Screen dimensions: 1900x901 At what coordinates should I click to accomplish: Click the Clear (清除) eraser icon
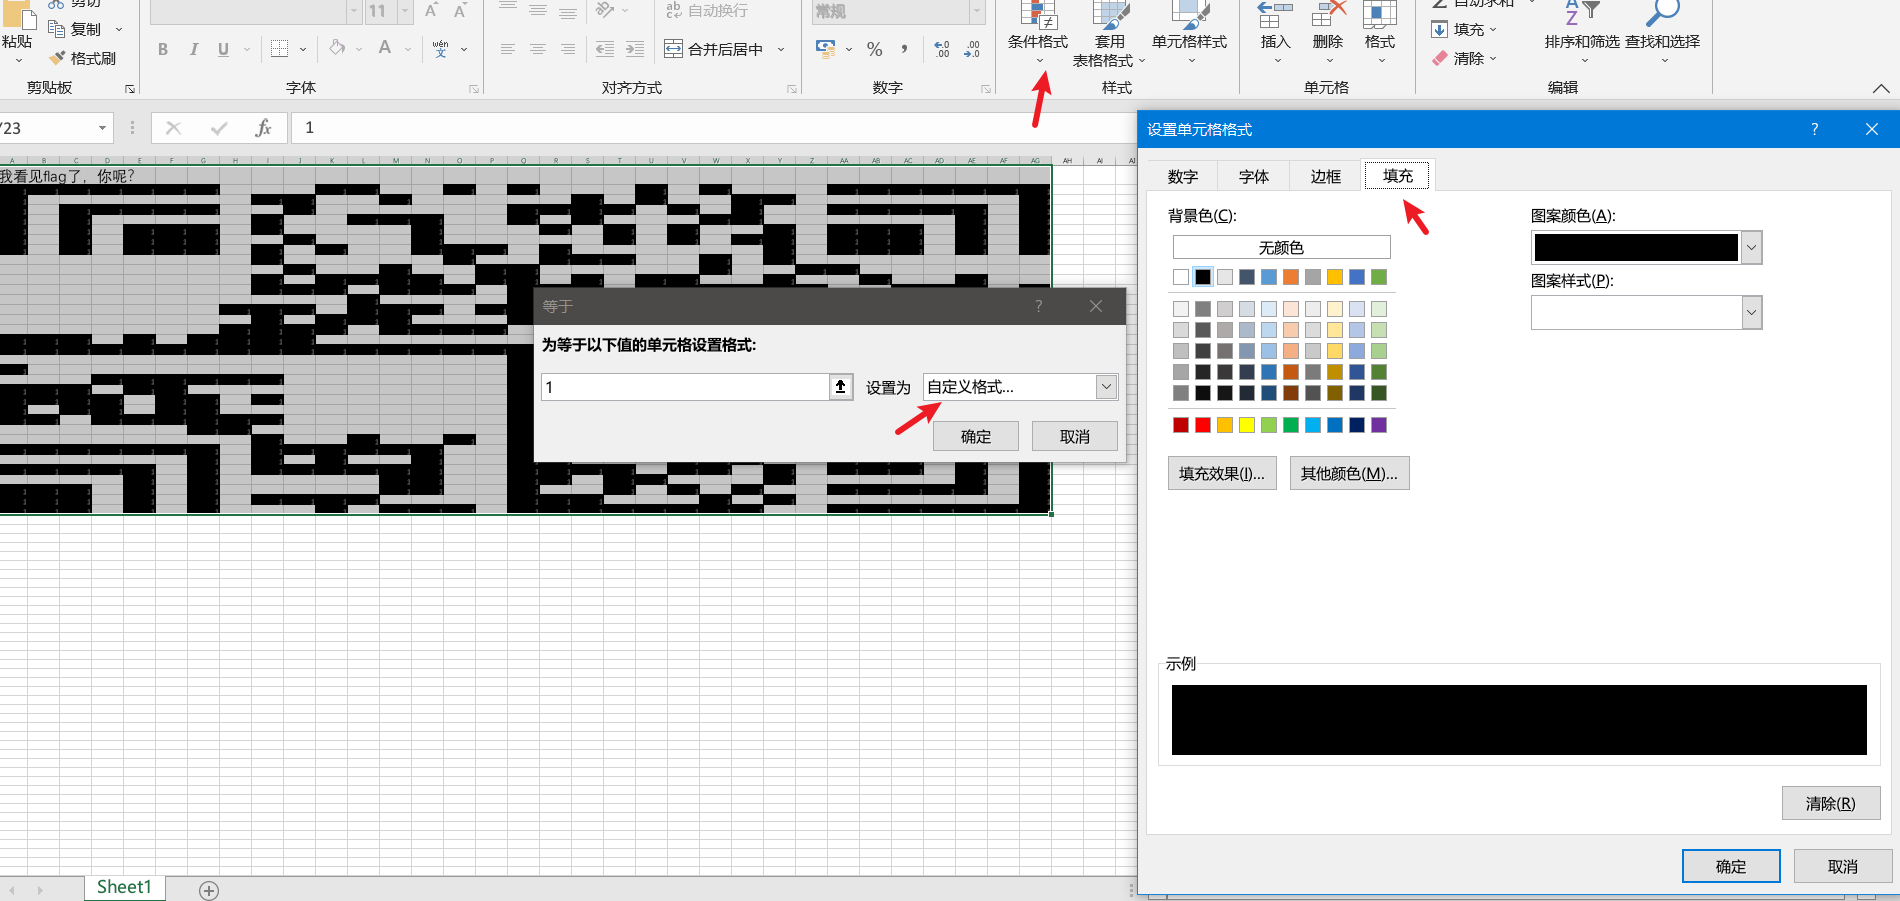pos(1440,58)
